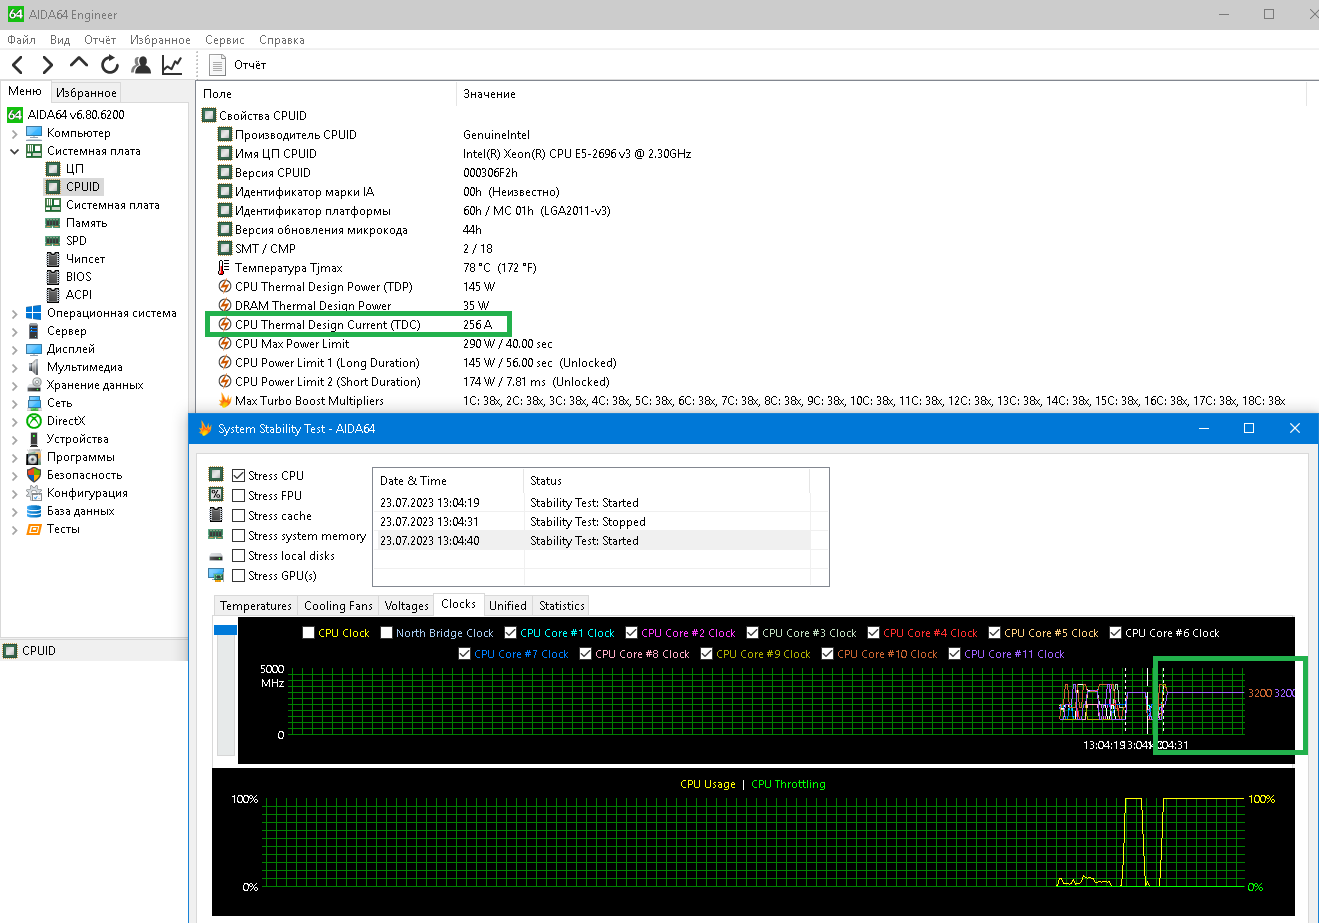Screen dimensions: 1319x923
Task: Click the ACPI chip icon in the tree
Action: point(53,295)
